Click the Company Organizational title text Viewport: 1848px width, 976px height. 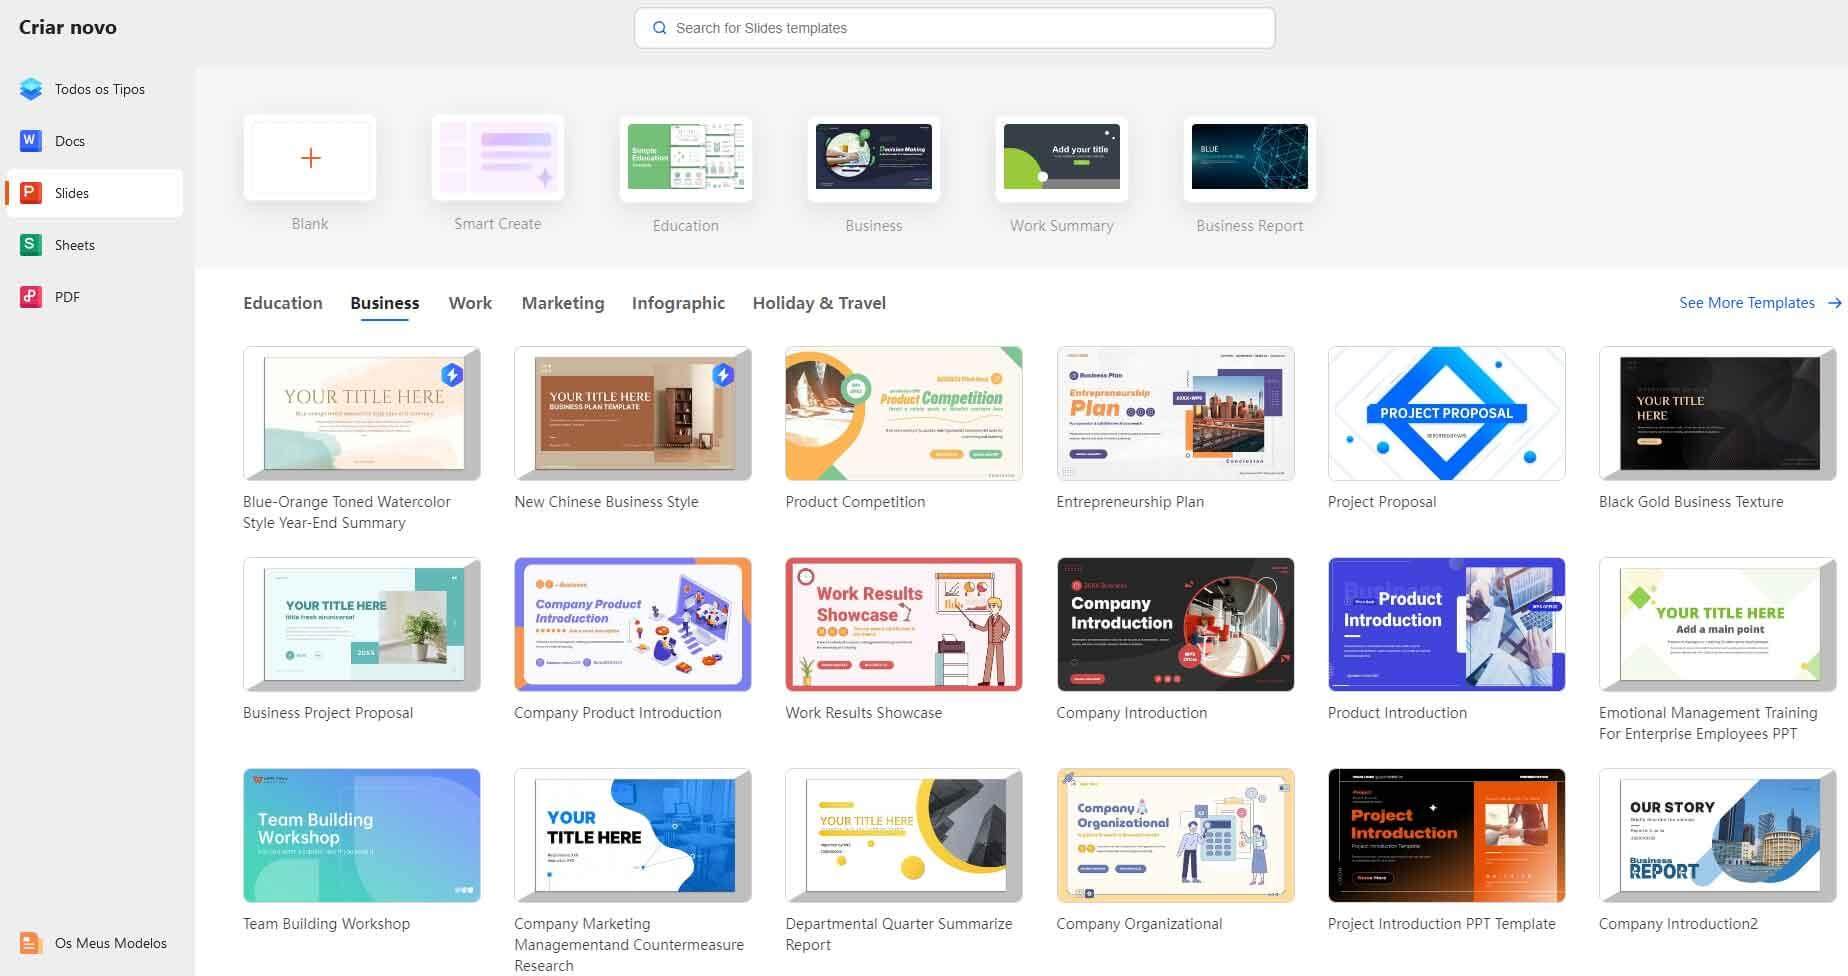tap(1139, 924)
